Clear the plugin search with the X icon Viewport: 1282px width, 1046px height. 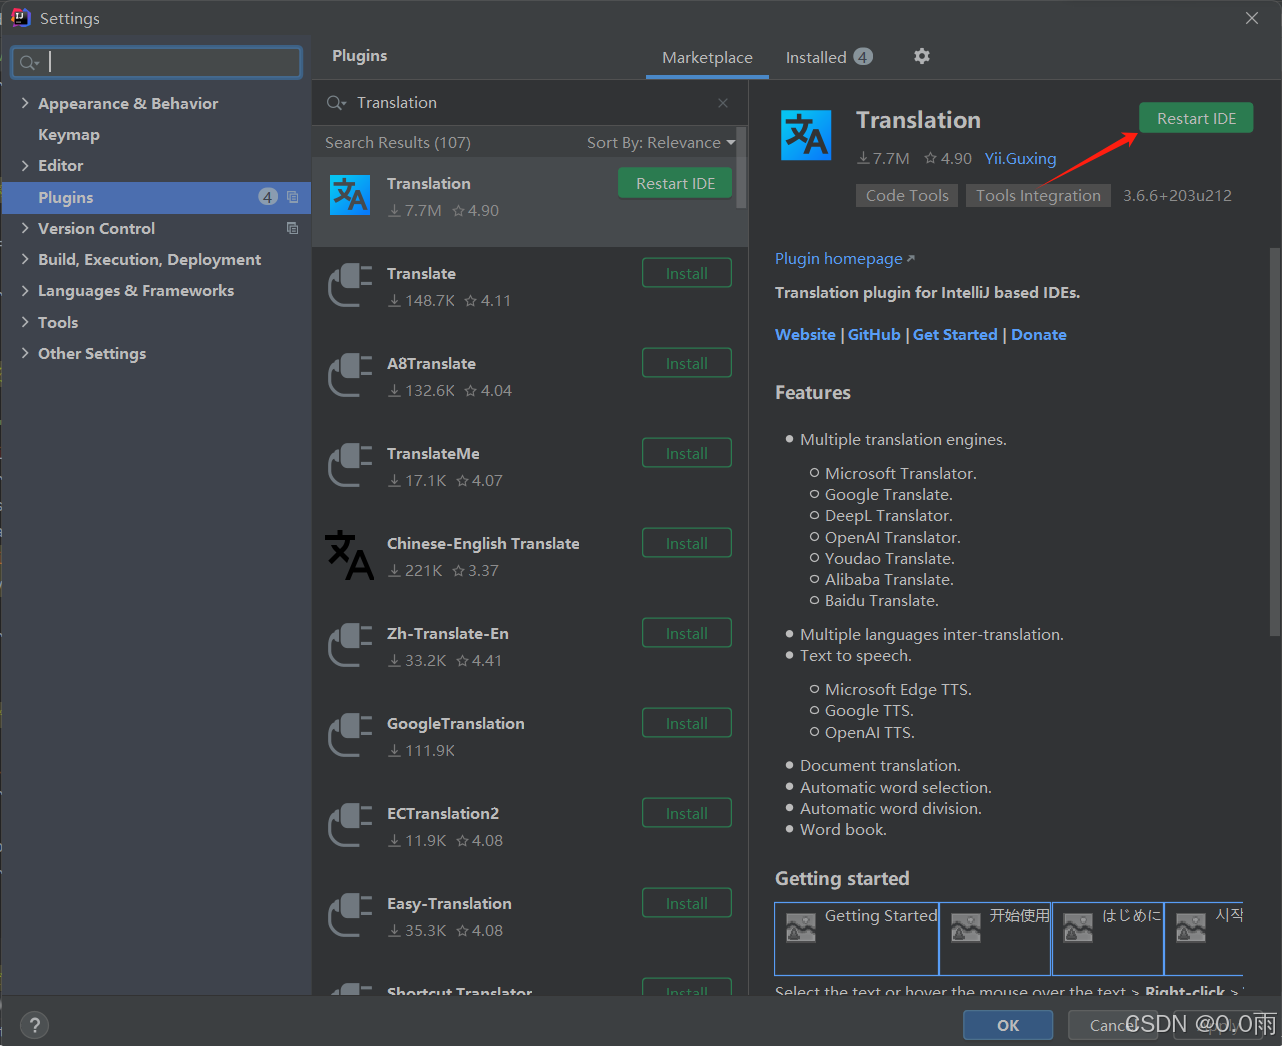point(723,103)
